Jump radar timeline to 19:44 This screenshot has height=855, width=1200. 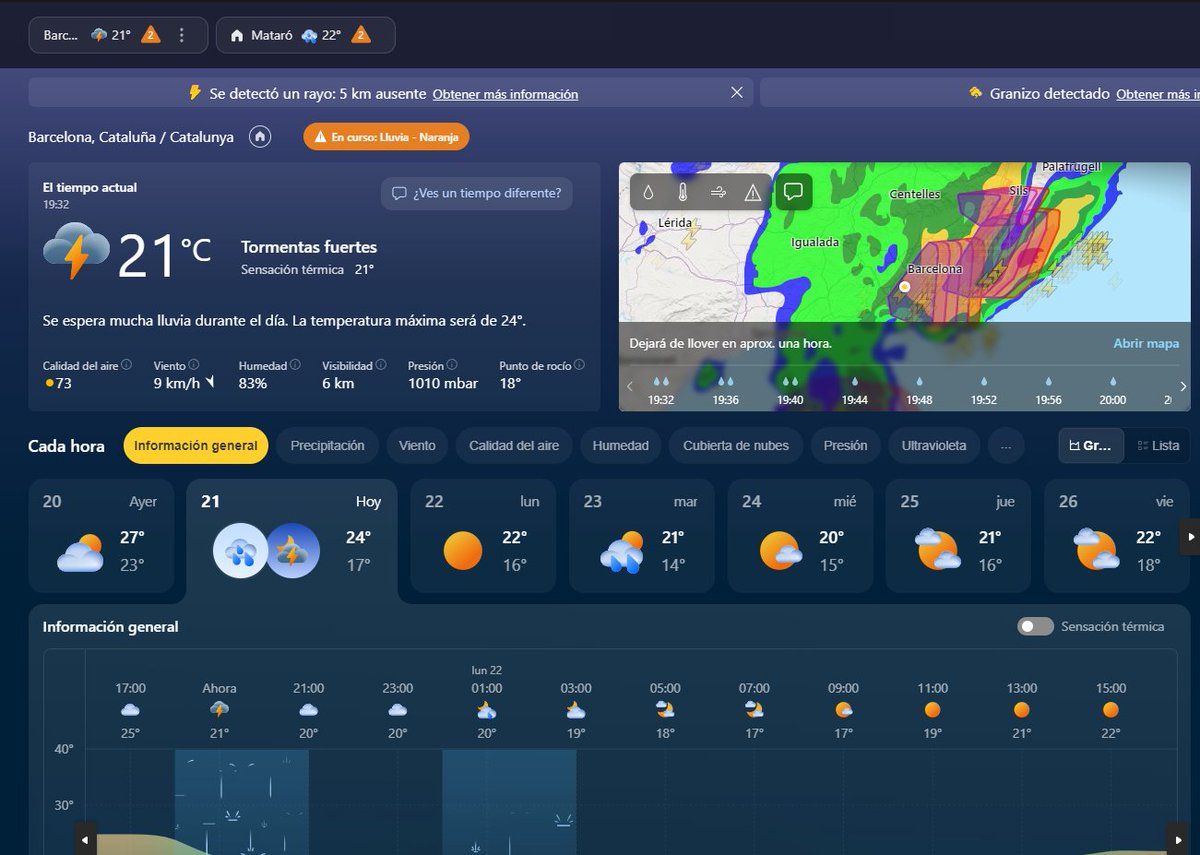click(854, 391)
